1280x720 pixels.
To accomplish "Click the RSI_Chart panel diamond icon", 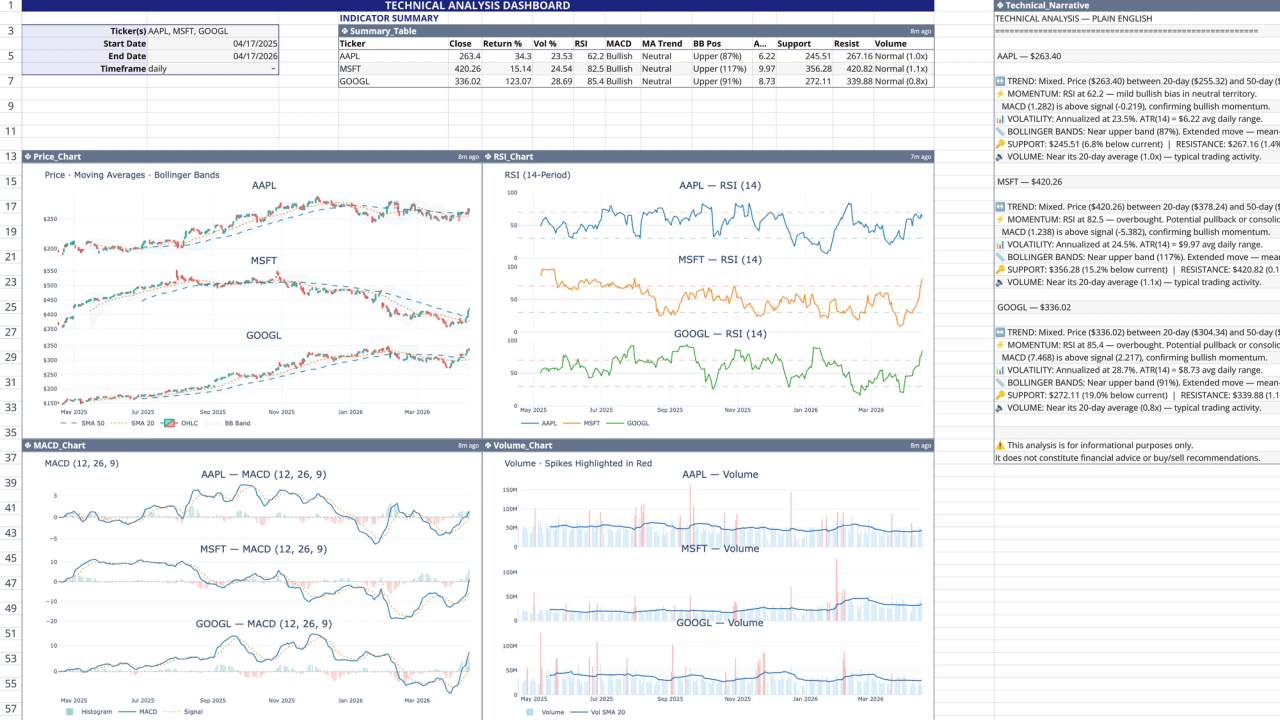I will point(488,157).
